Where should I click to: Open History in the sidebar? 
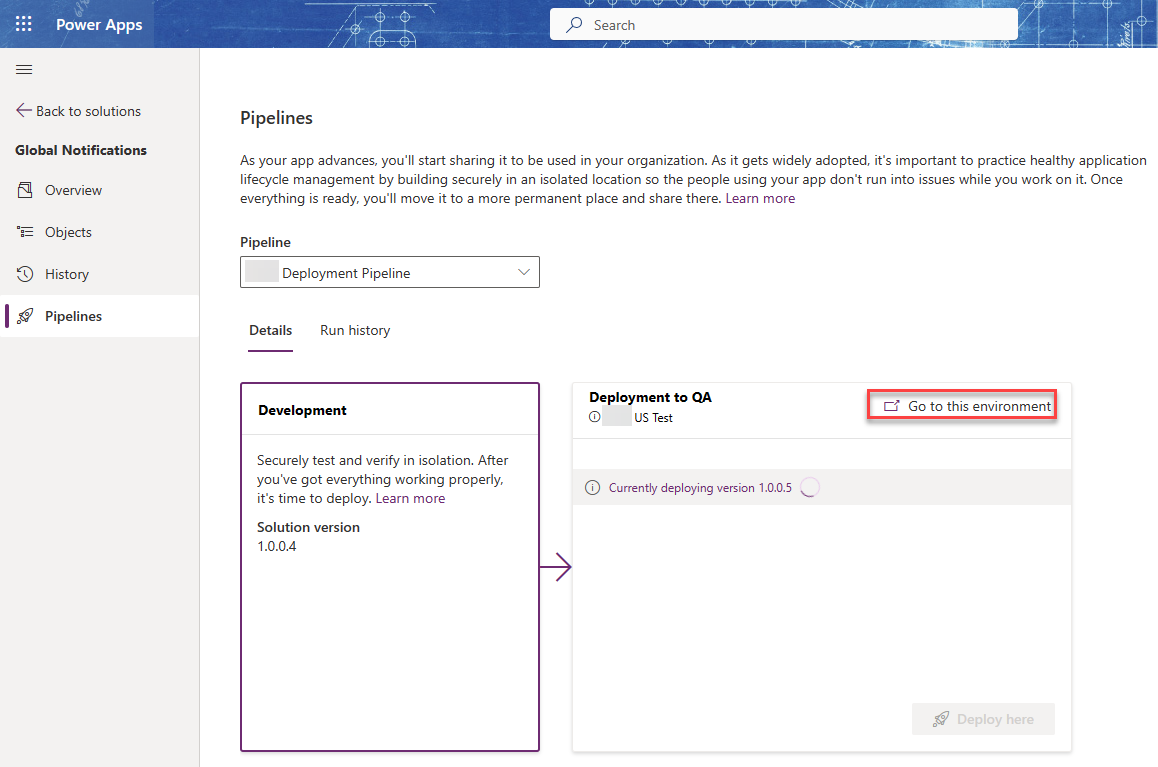(x=100, y=274)
